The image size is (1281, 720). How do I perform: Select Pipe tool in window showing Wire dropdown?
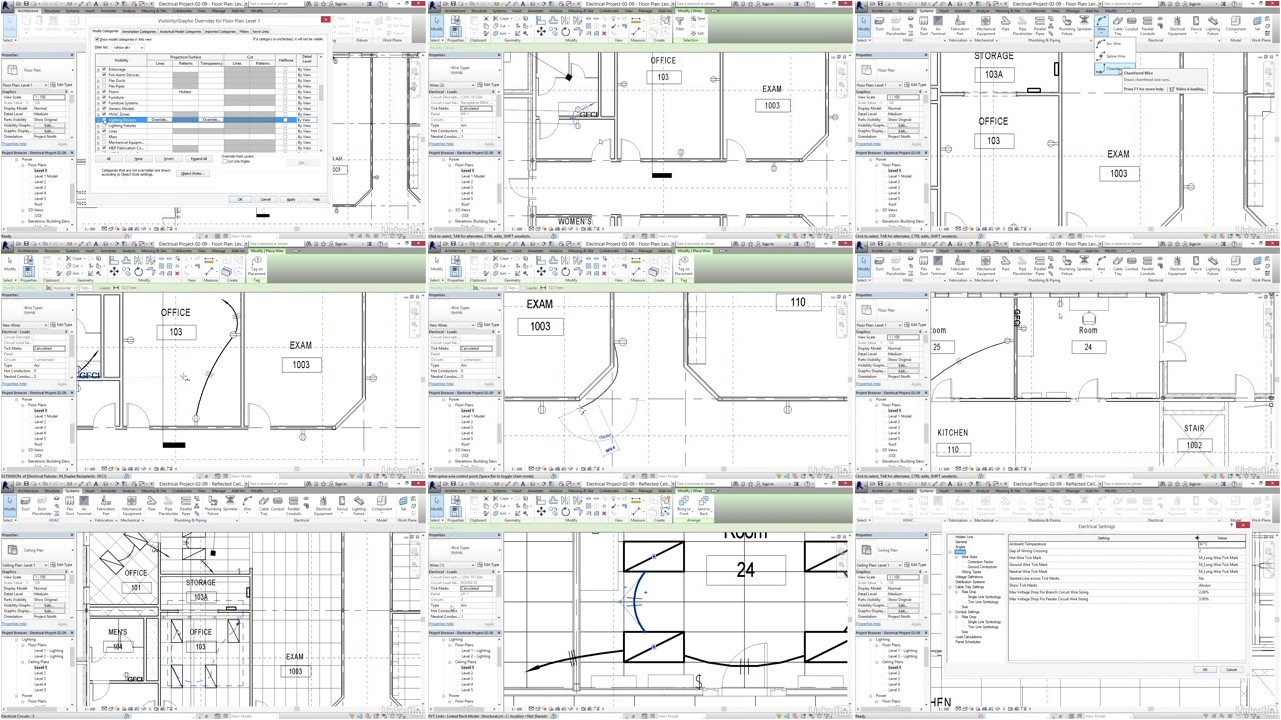pyautogui.click(x=1005, y=24)
